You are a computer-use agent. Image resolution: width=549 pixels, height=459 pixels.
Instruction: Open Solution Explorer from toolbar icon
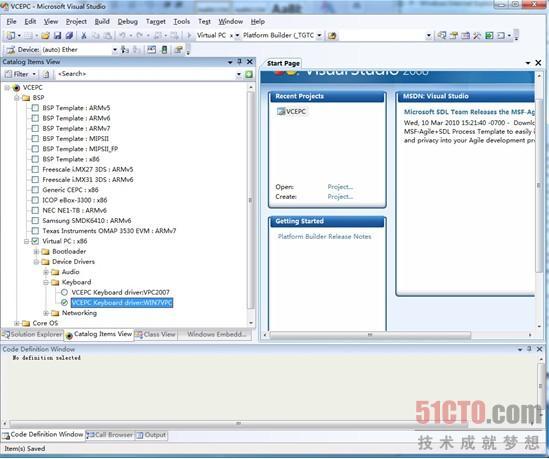[442, 35]
